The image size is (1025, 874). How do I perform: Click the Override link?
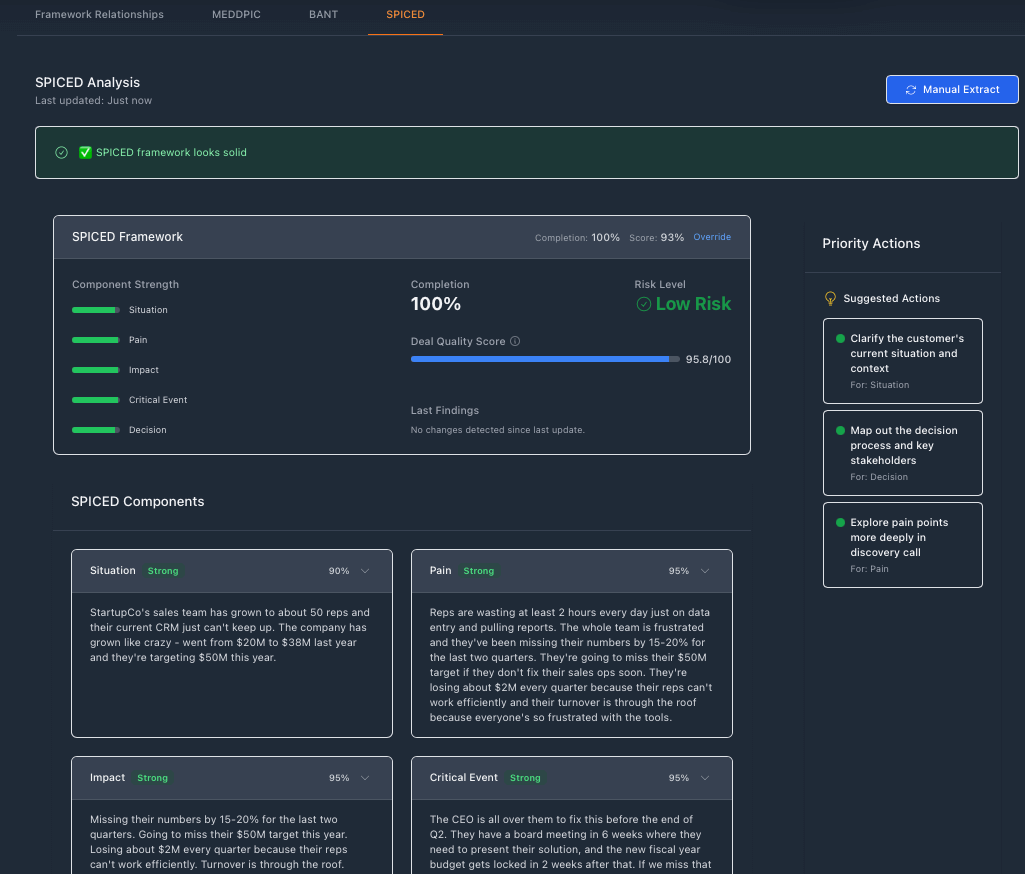[x=711, y=237]
